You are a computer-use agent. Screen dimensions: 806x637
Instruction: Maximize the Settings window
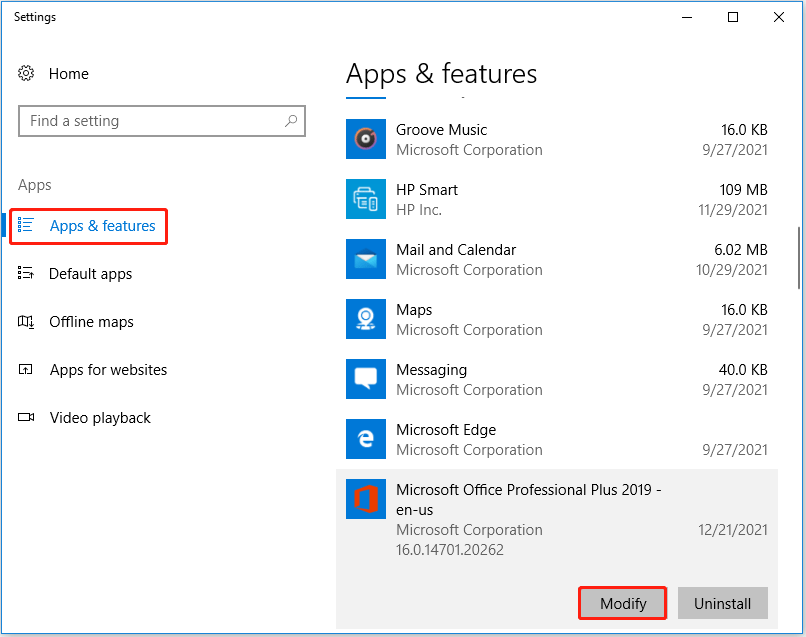click(x=733, y=17)
